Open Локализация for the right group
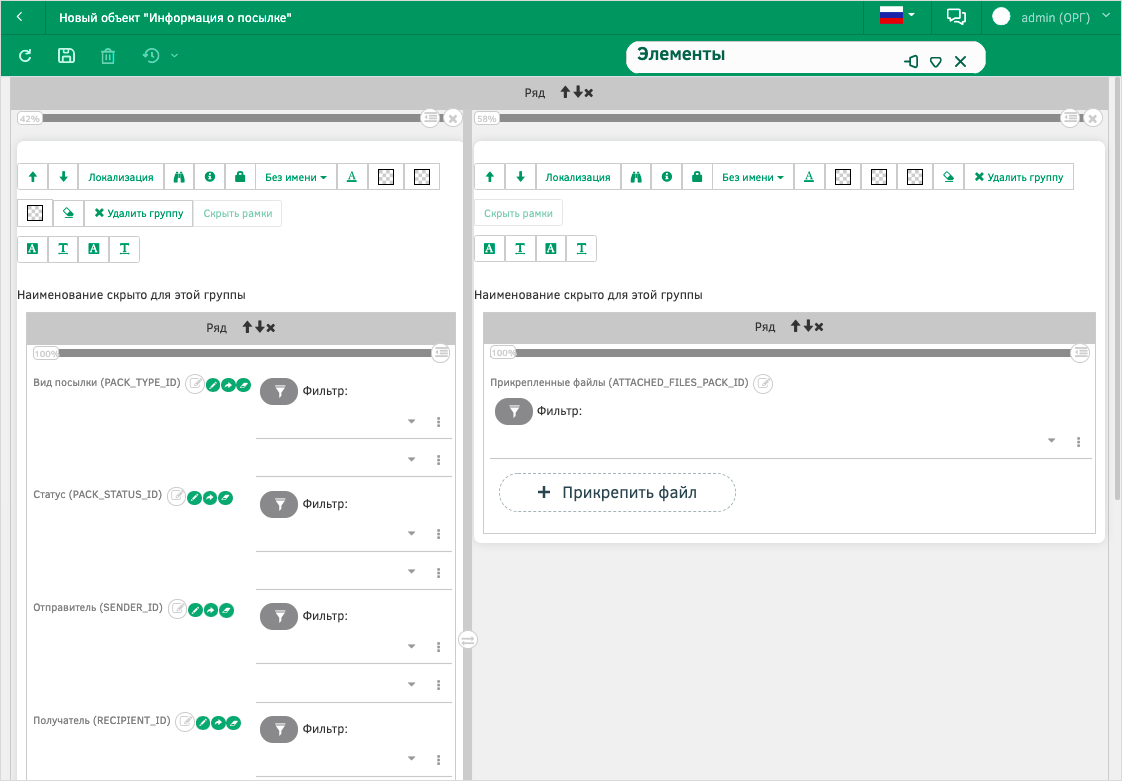This screenshot has height=781, width=1122. tap(578, 177)
